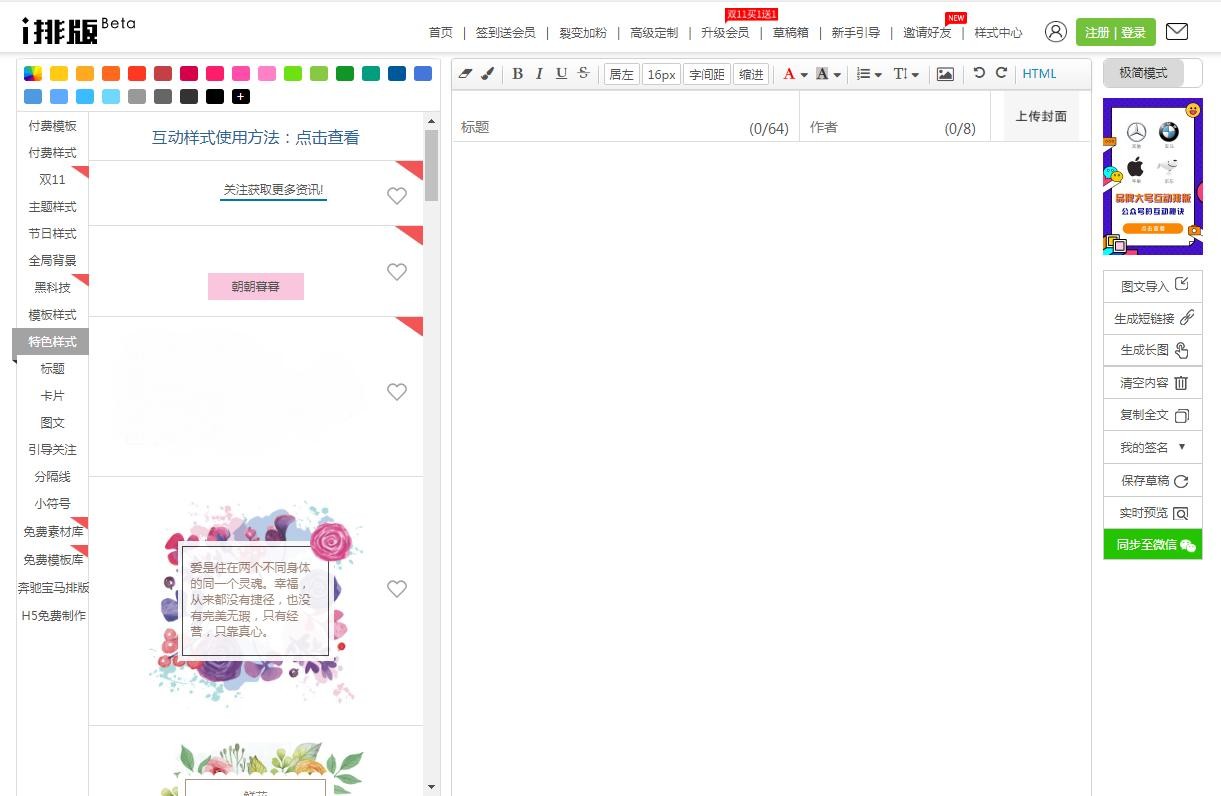The width and height of the screenshot is (1221, 796).
Task: Select 分隔线 in the left sidebar
Action: [52, 477]
